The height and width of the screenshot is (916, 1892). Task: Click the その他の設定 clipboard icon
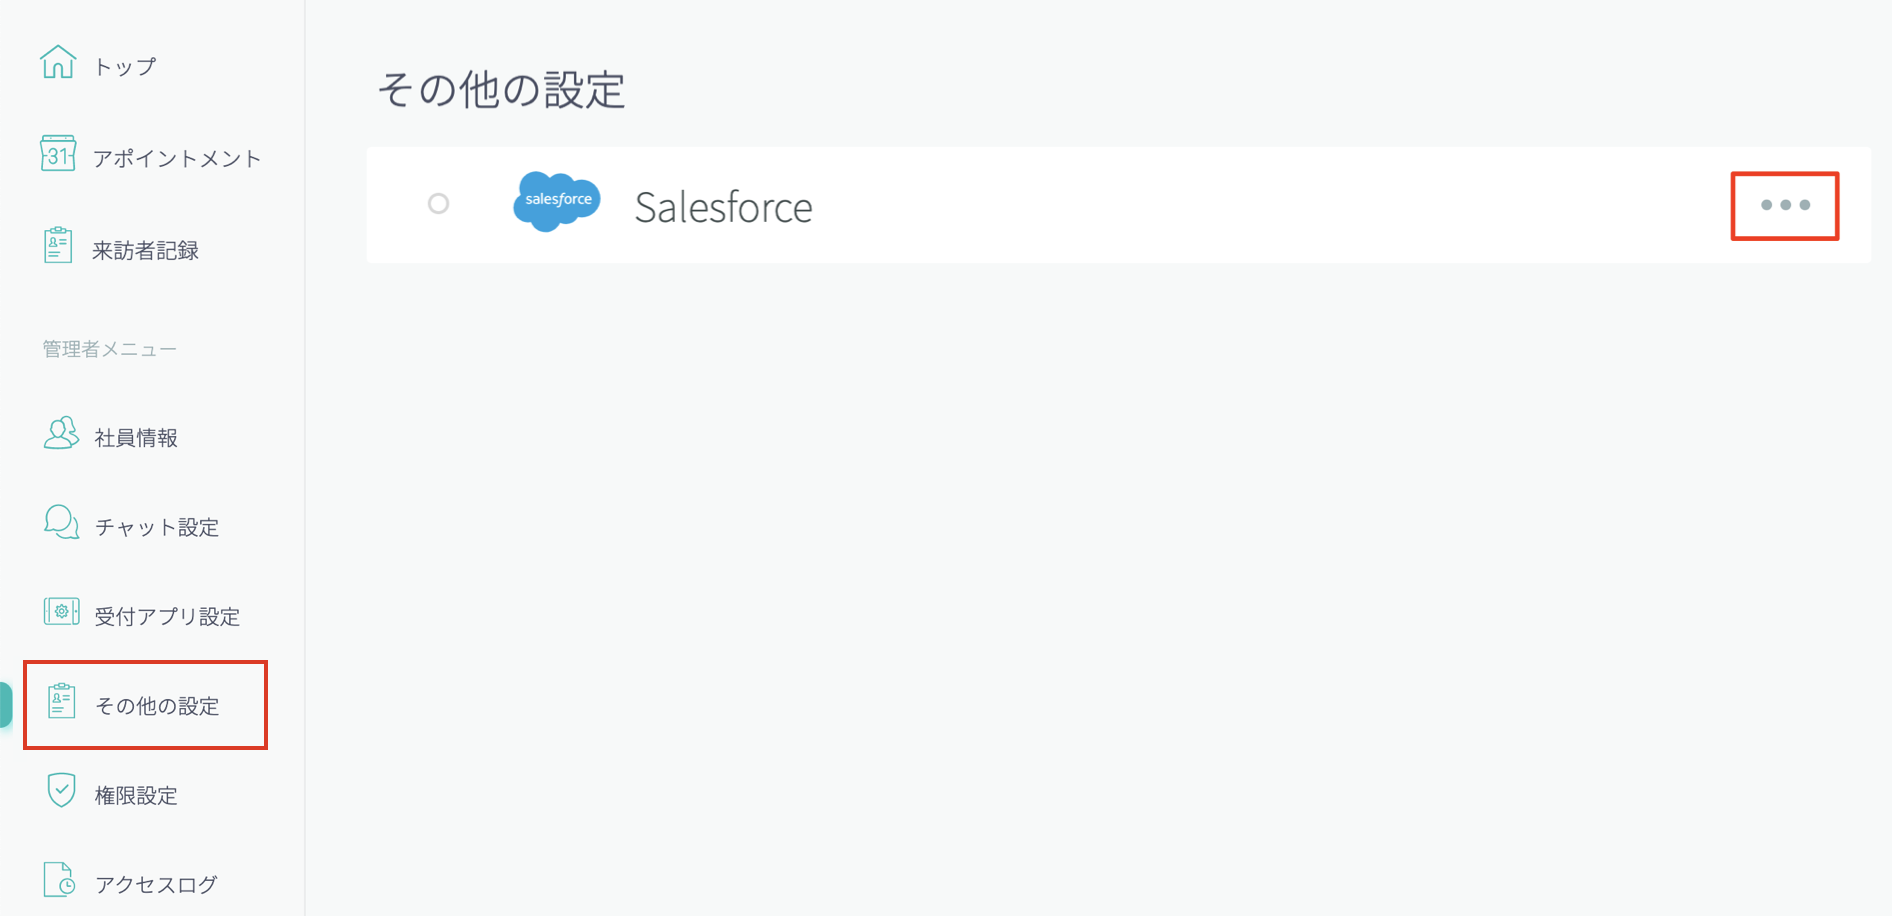[61, 701]
